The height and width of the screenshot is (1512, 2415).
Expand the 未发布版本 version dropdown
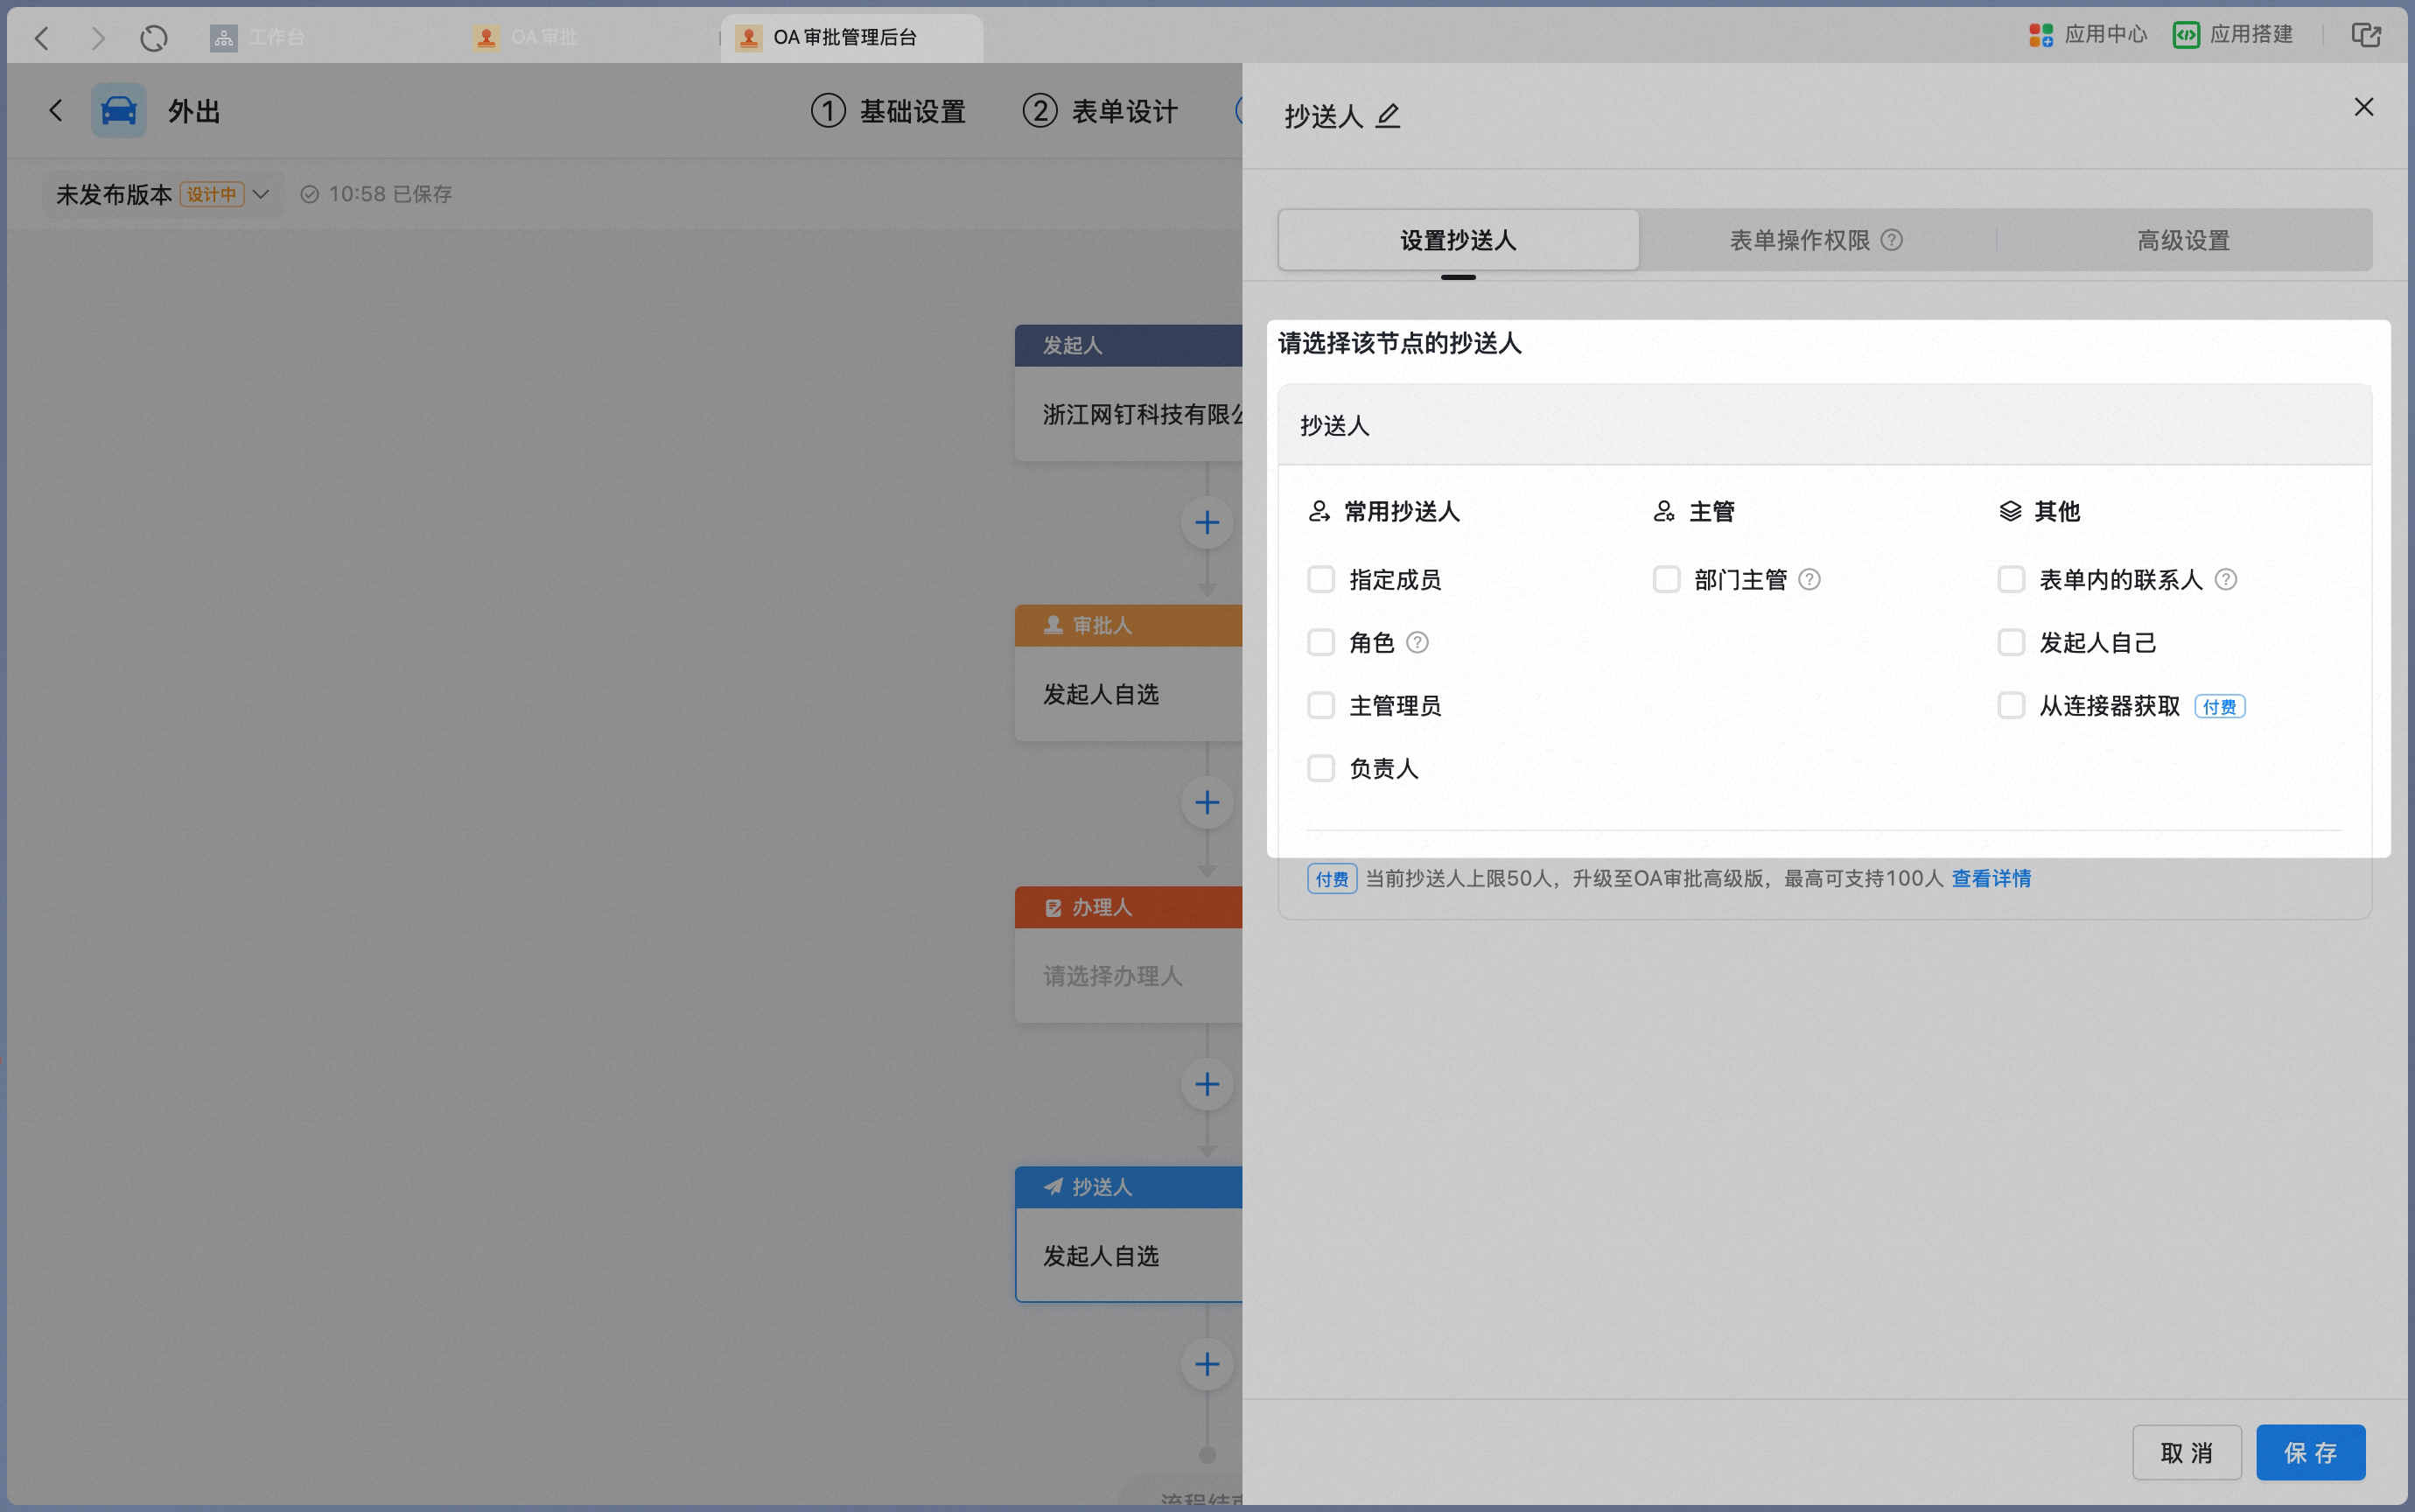163,194
